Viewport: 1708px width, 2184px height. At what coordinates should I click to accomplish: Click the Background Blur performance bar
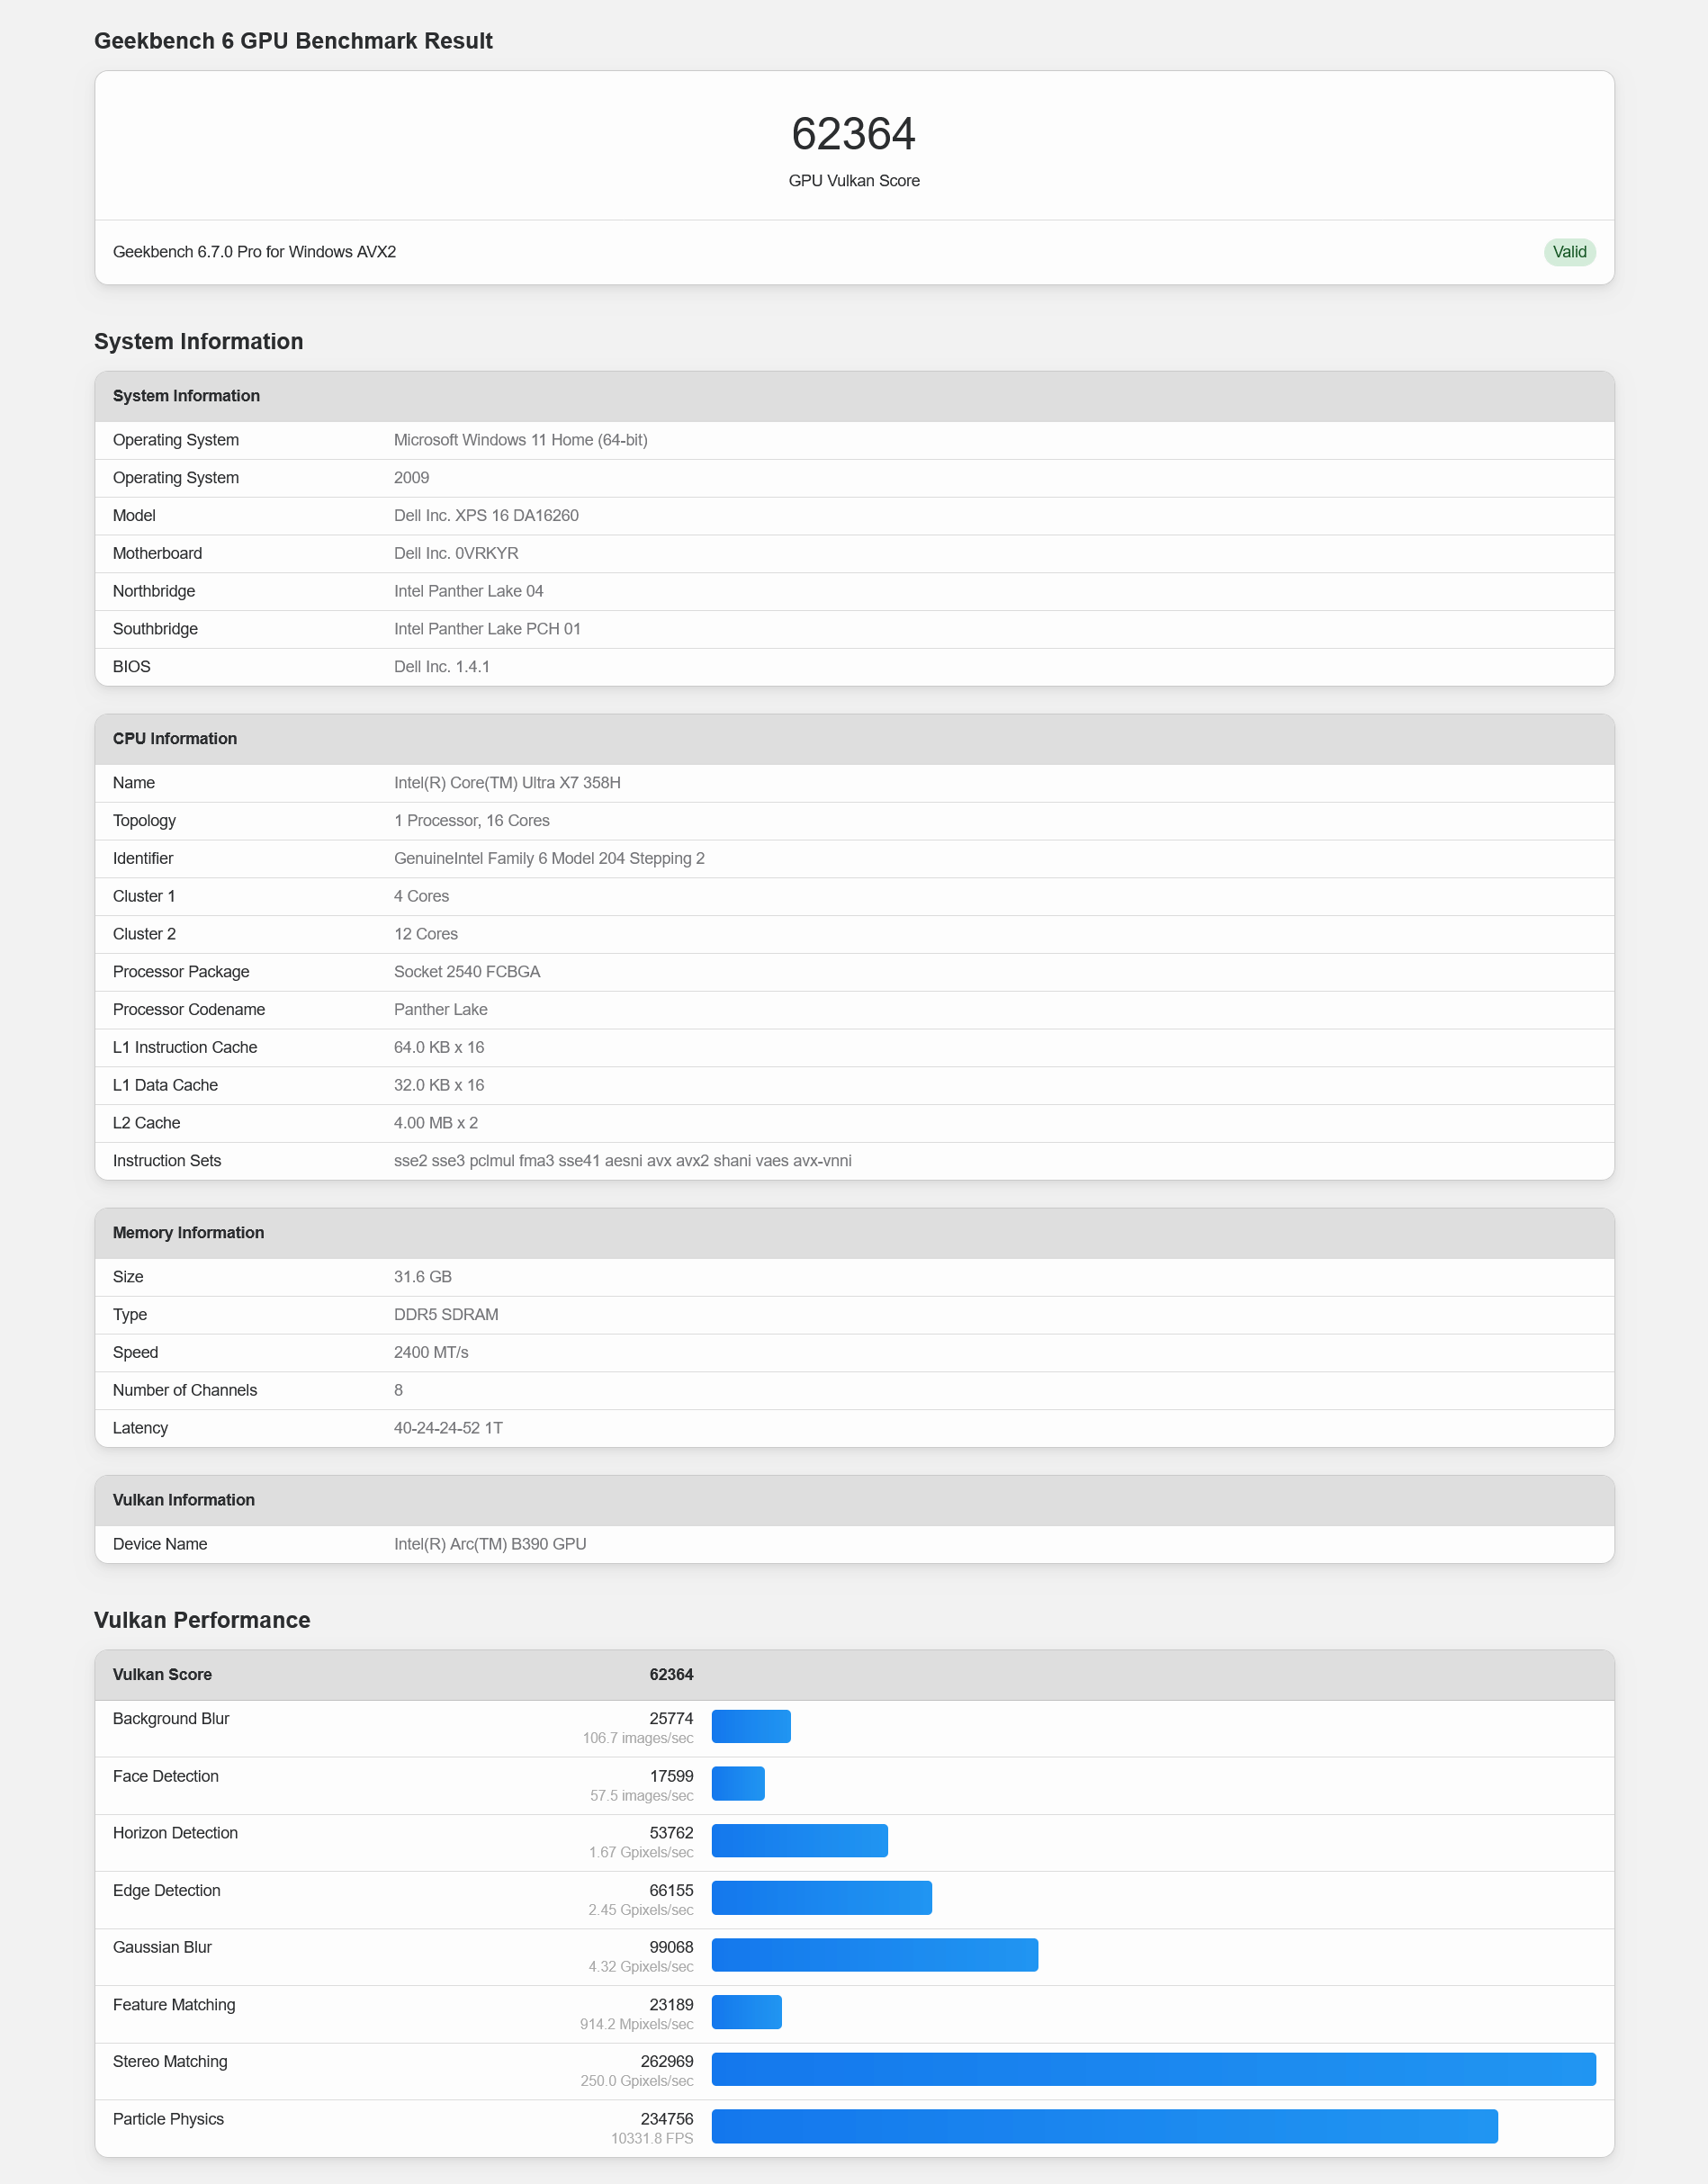751,1726
